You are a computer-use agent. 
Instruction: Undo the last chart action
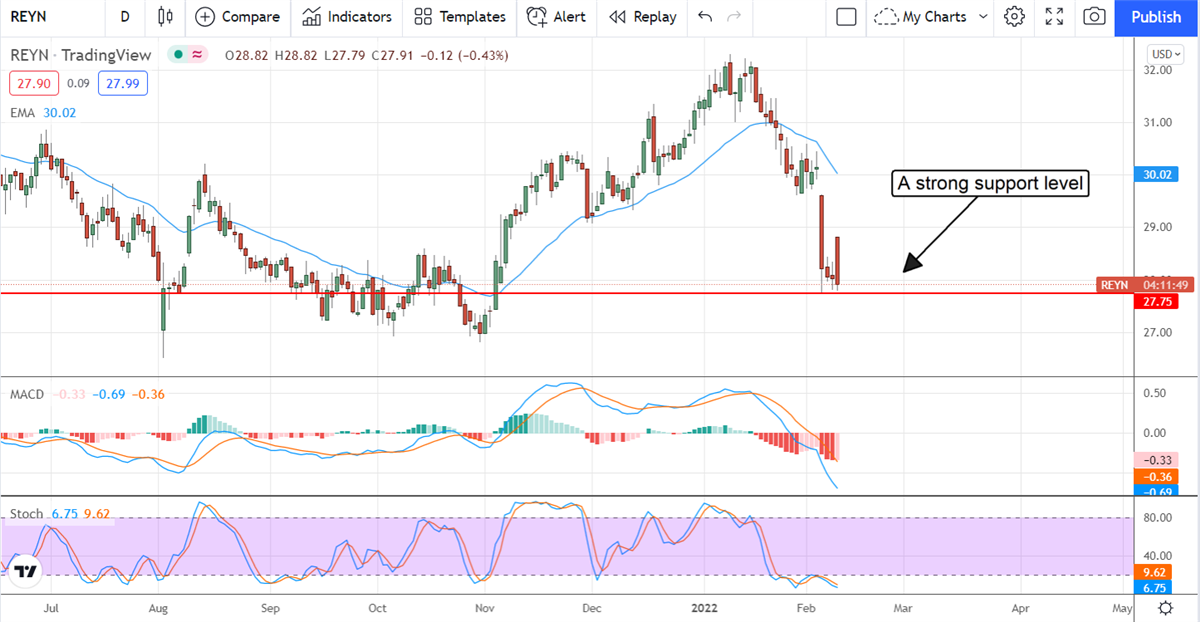pos(705,17)
